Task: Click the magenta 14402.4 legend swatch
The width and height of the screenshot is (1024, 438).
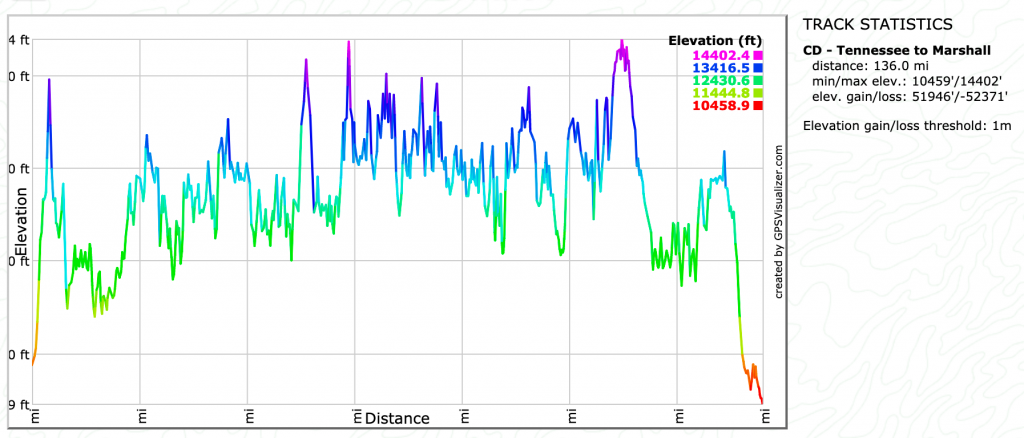Action: point(759,55)
